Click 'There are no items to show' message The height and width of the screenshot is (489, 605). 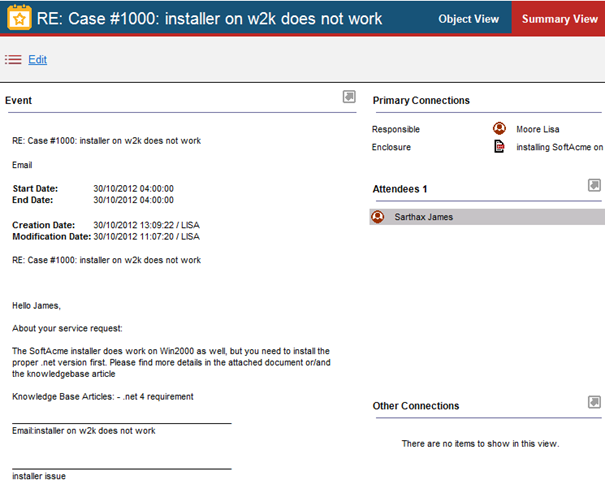480,444
